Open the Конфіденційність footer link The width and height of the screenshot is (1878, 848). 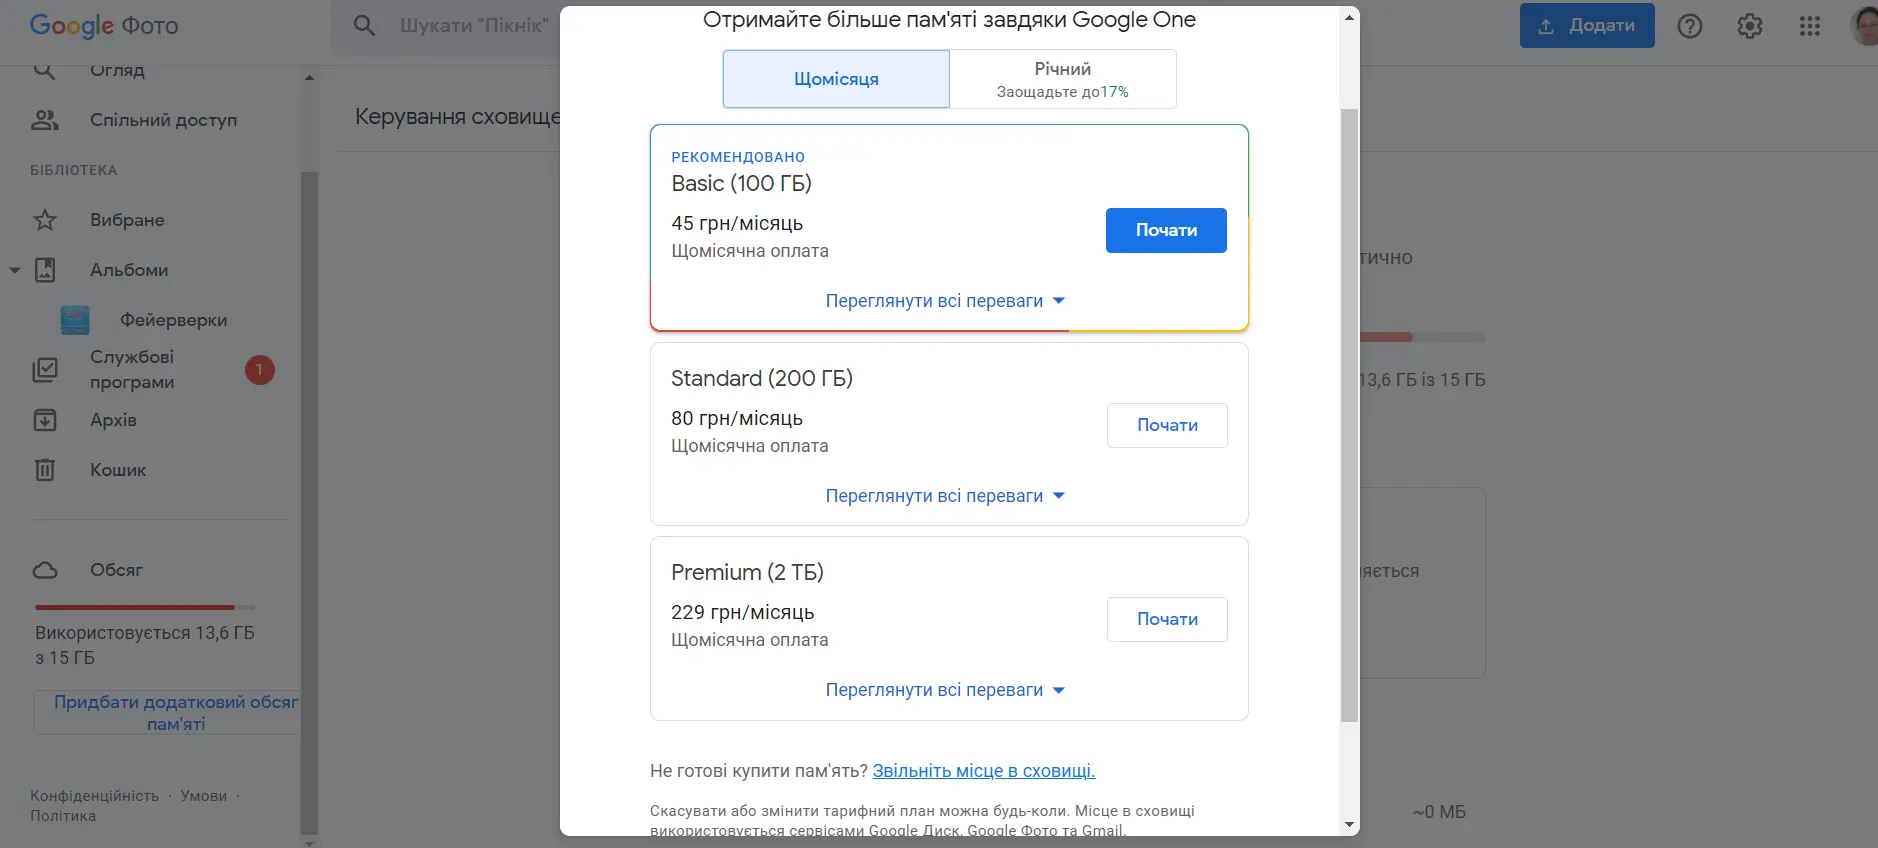pyautogui.click(x=94, y=796)
